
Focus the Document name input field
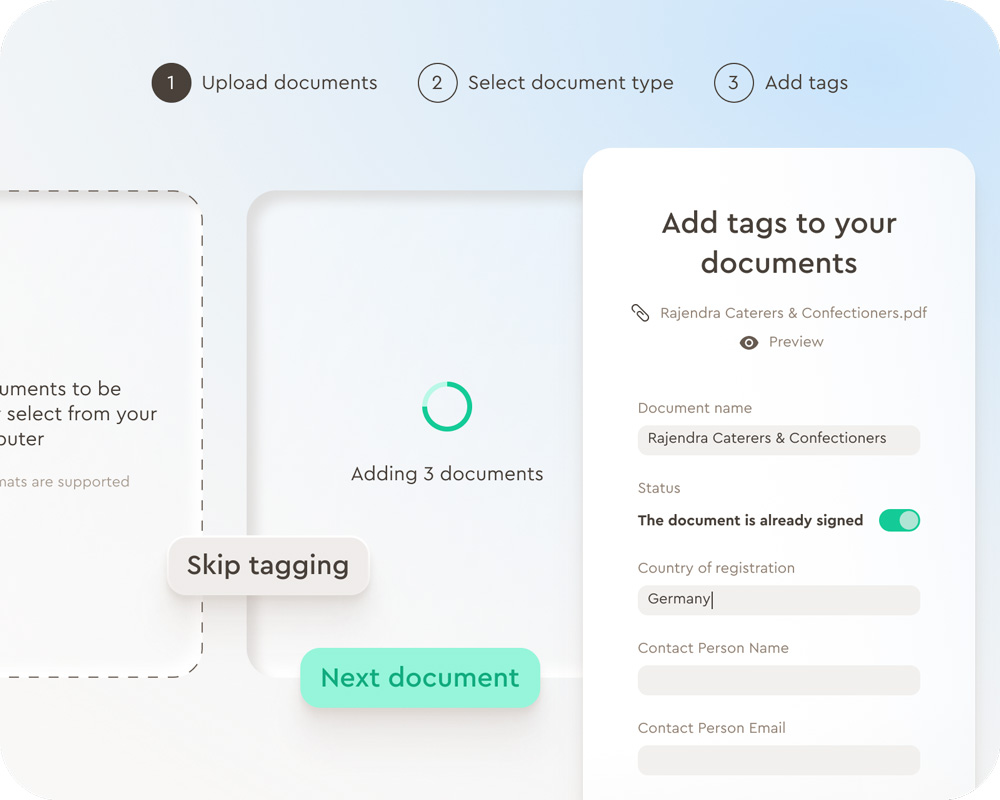click(778, 439)
